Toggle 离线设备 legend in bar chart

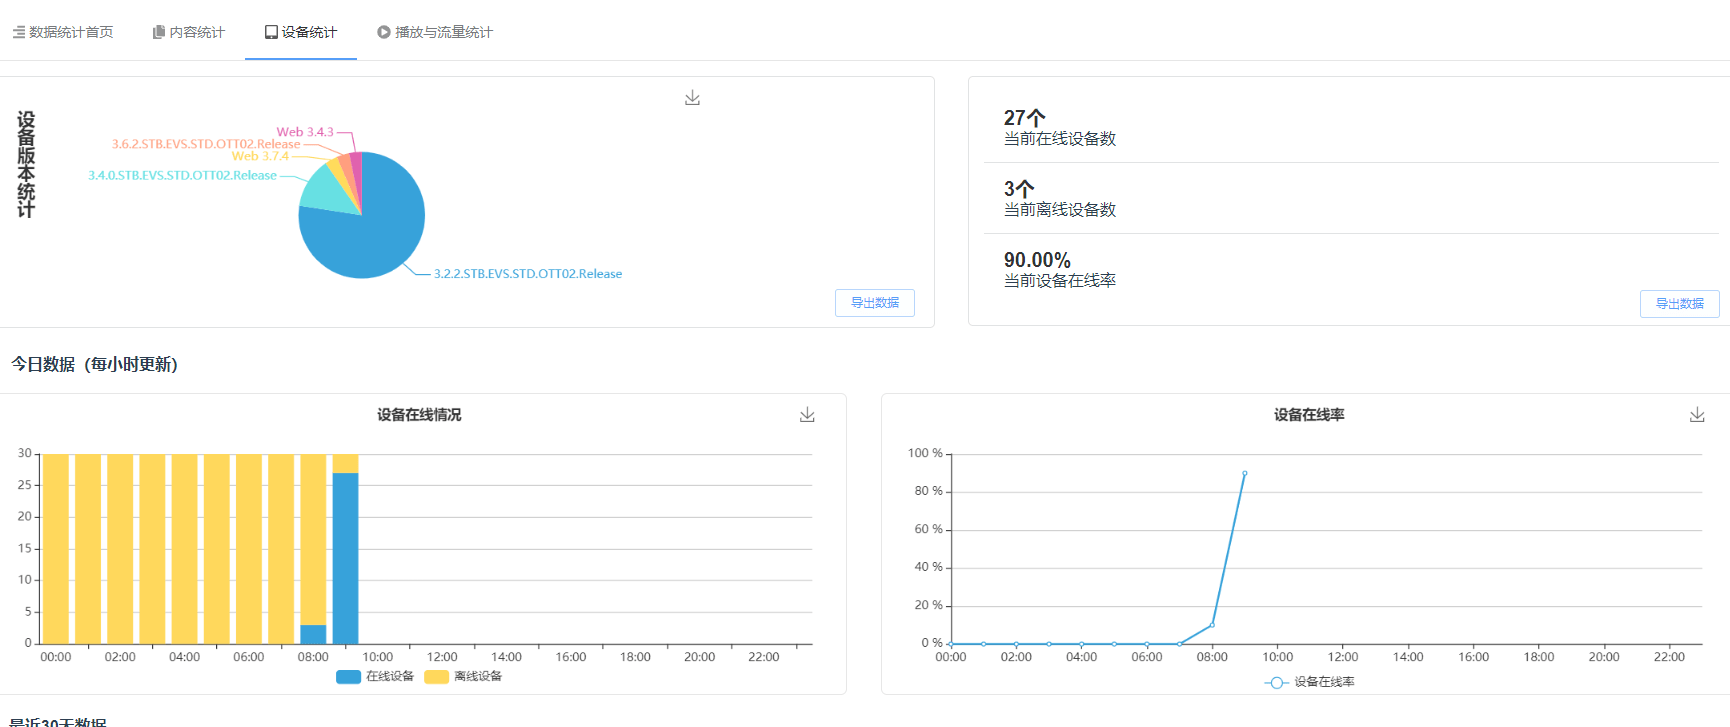pyautogui.click(x=464, y=677)
